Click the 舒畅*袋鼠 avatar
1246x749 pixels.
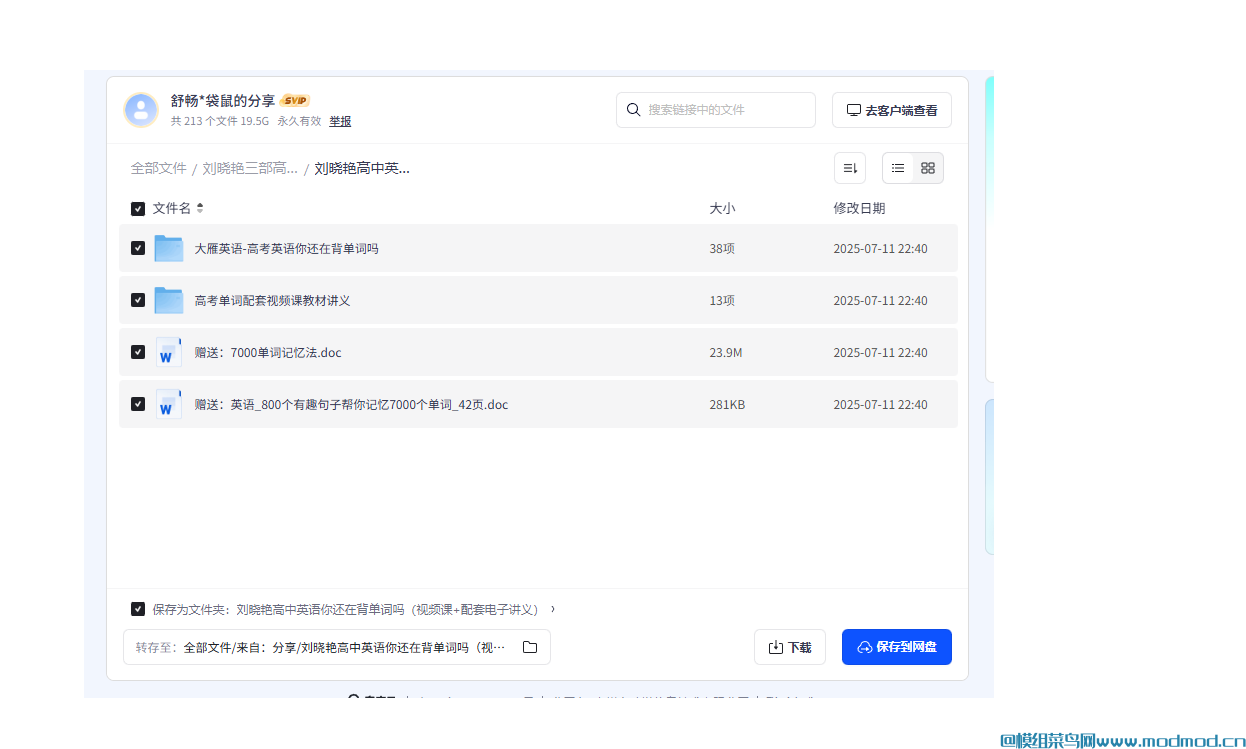tap(141, 110)
